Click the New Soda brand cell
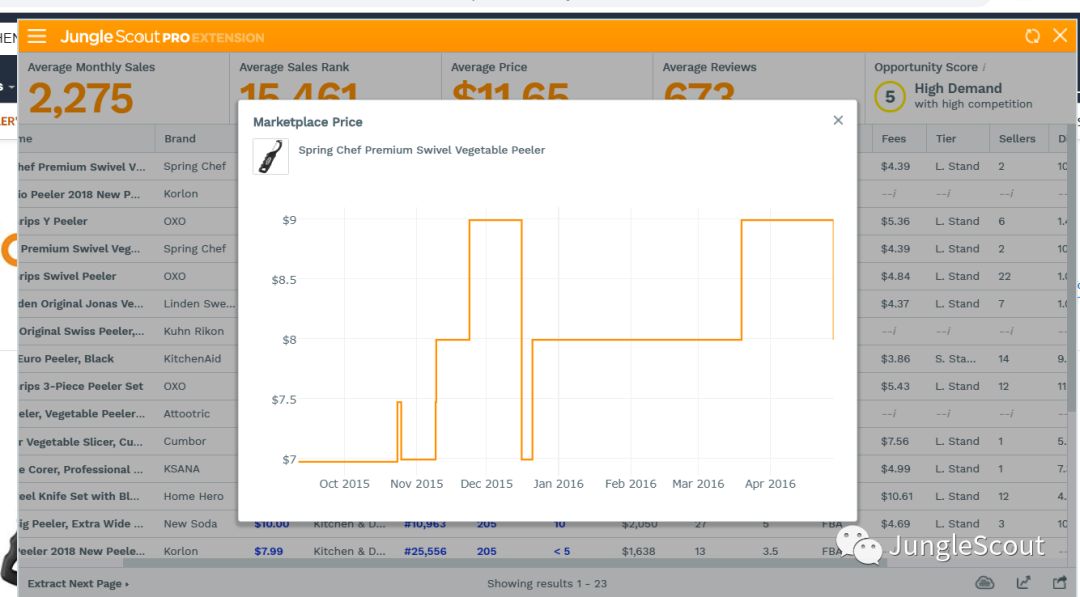Image resolution: width=1080 pixels, height=597 pixels. click(190, 524)
